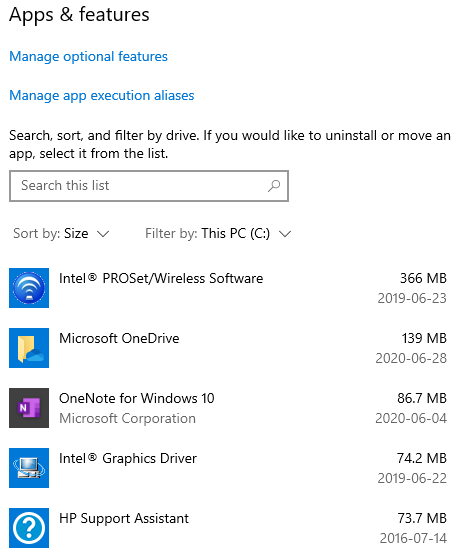Open the Sort by Size dropdown

click(61, 234)
